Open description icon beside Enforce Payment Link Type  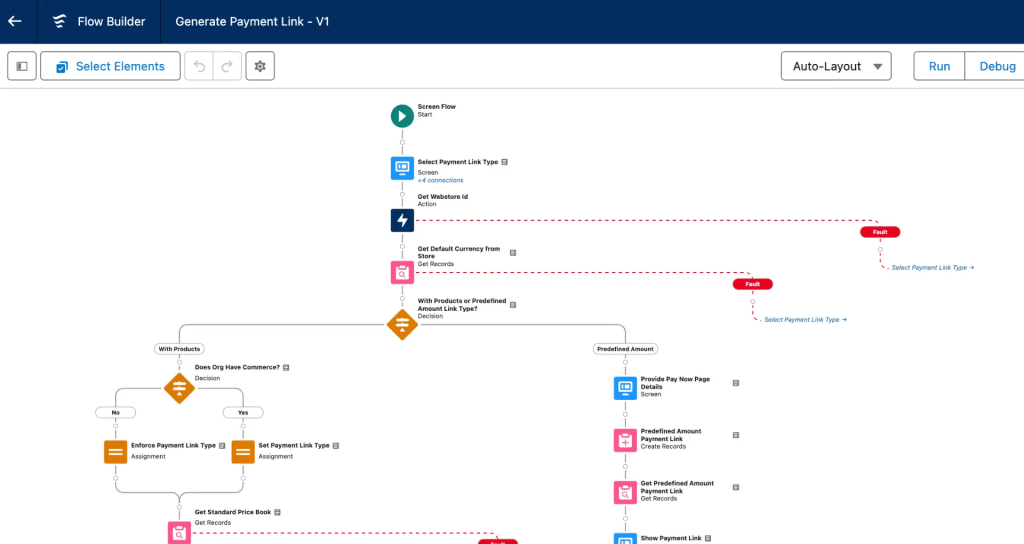pos(222,446)
